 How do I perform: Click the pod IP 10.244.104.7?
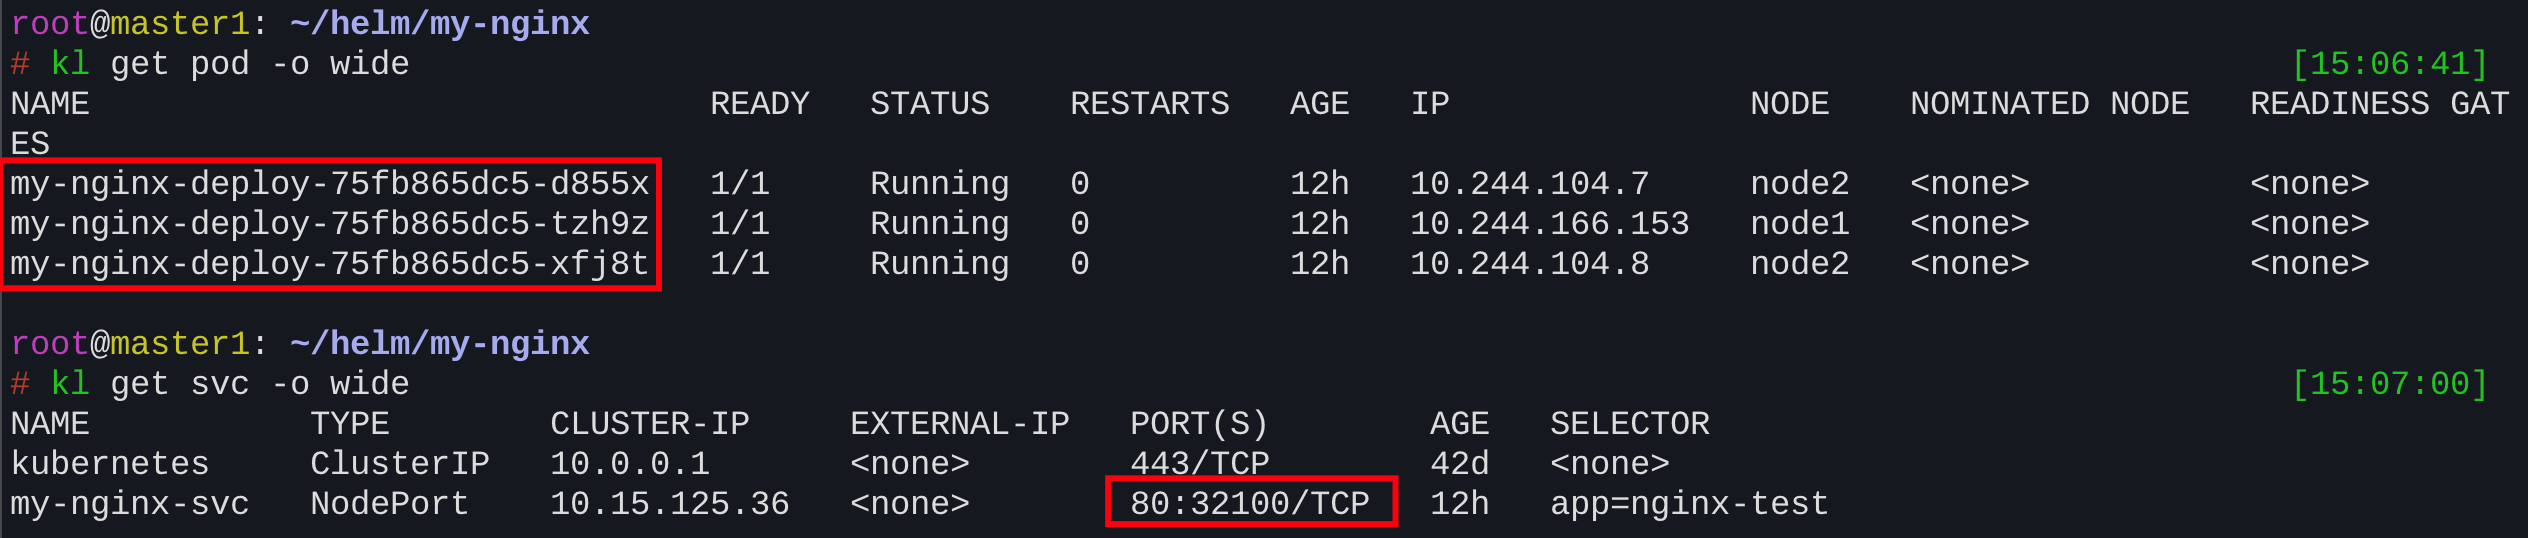(1529, 184)
